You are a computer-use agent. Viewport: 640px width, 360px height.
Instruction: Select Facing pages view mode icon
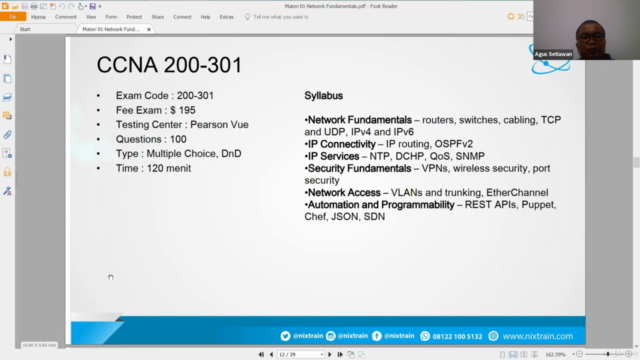524,355
